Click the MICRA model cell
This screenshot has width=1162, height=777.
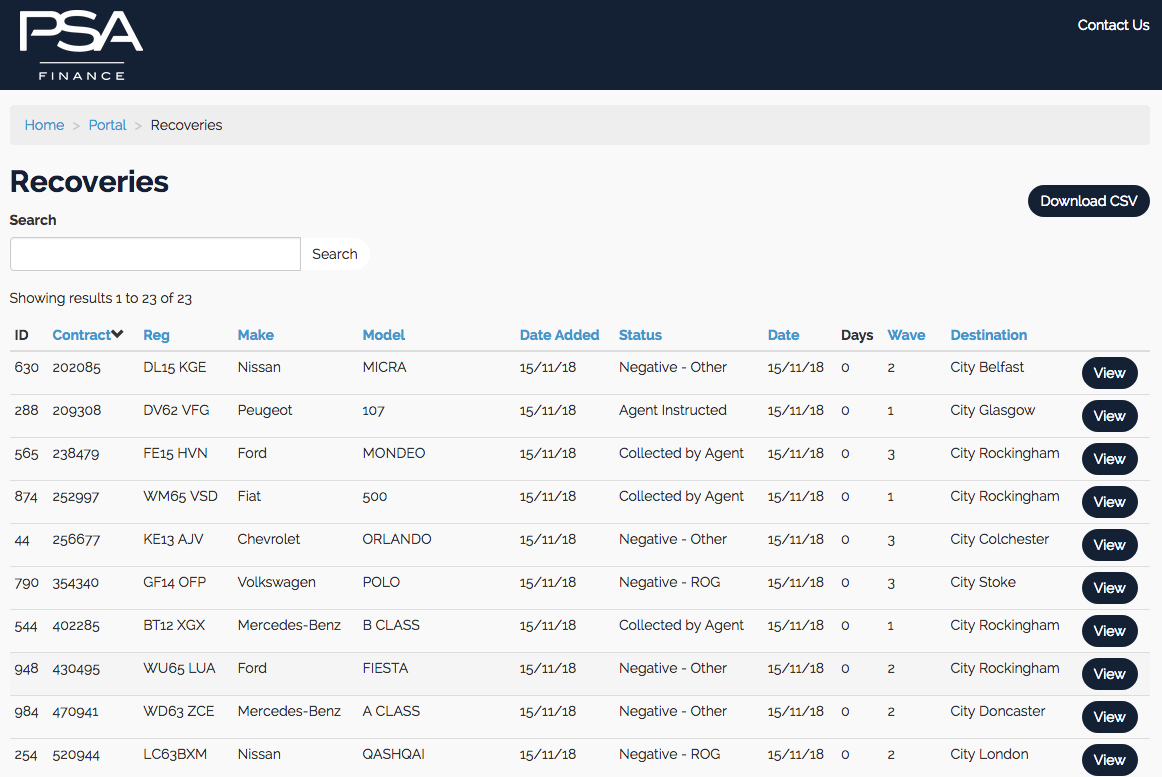(x=385, y=367)
